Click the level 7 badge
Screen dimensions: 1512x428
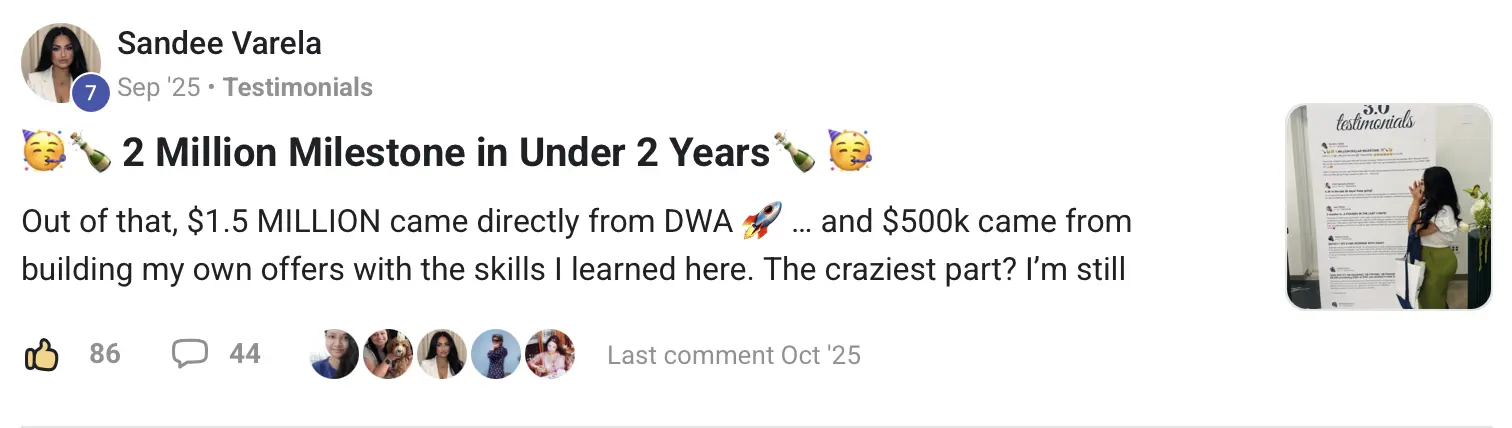[x=91, y=94]
